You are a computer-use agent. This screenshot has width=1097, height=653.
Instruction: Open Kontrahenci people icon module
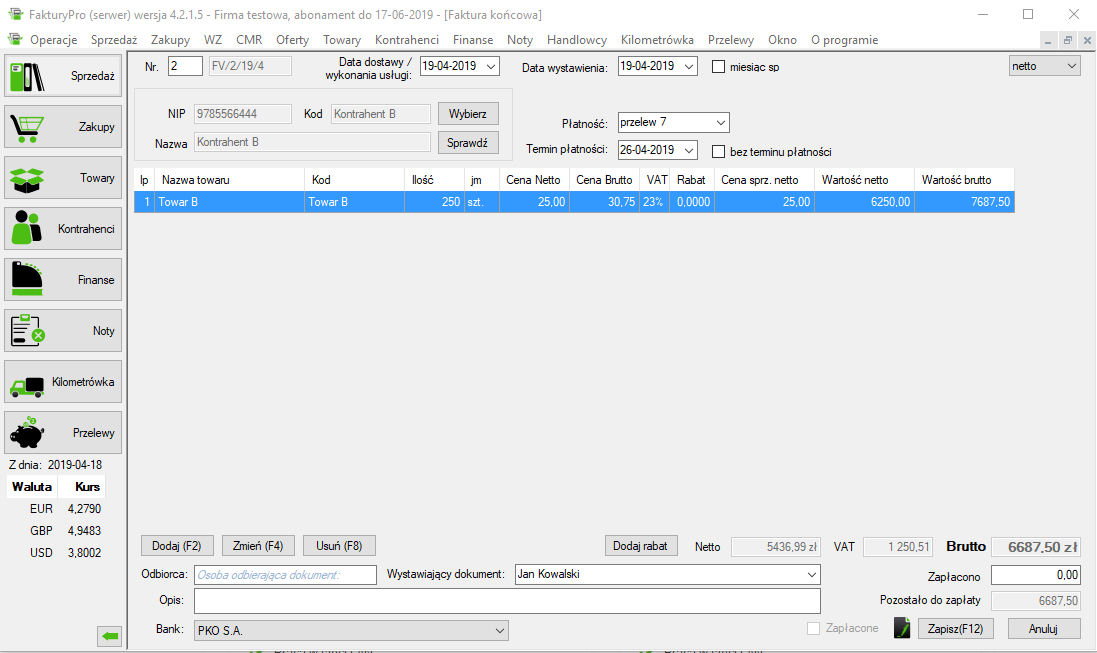click(x=63, y=229)
